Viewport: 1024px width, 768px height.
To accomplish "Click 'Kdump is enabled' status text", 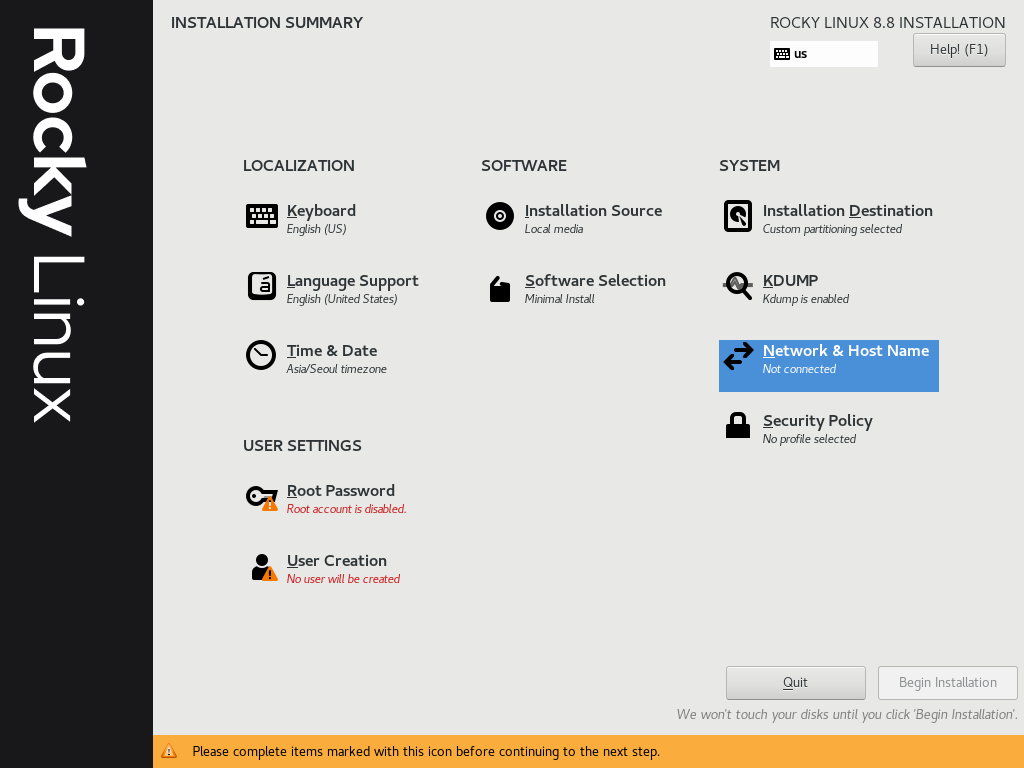I will click(805, 299).
